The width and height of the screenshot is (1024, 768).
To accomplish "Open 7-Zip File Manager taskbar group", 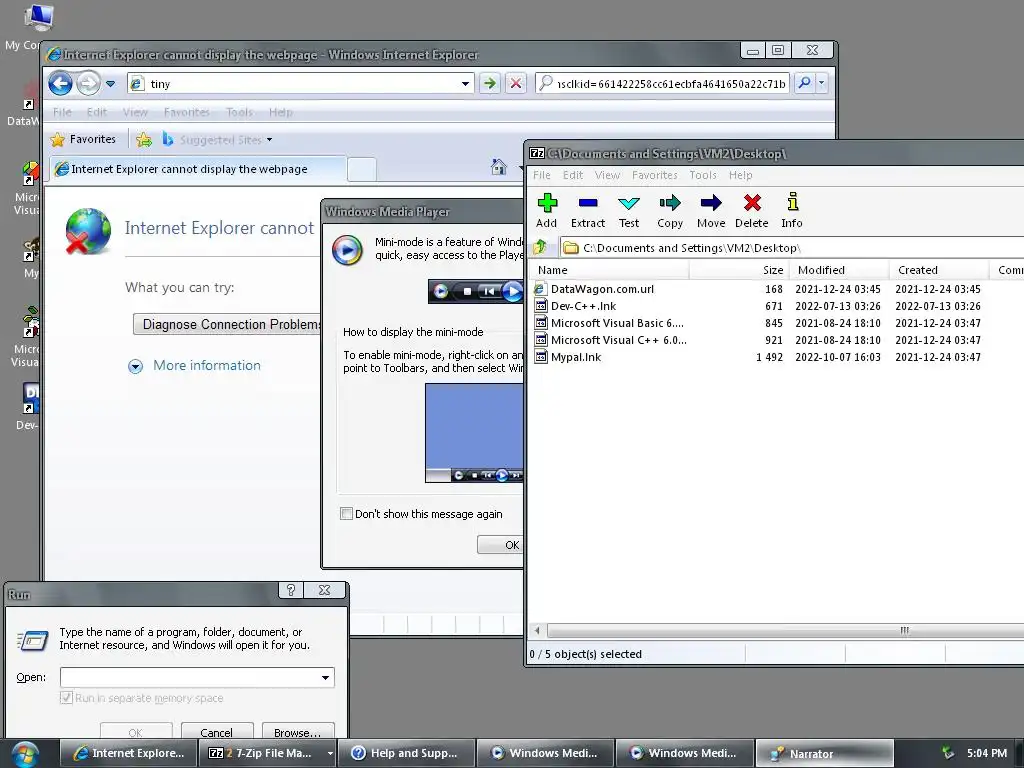I will (268, 753).
